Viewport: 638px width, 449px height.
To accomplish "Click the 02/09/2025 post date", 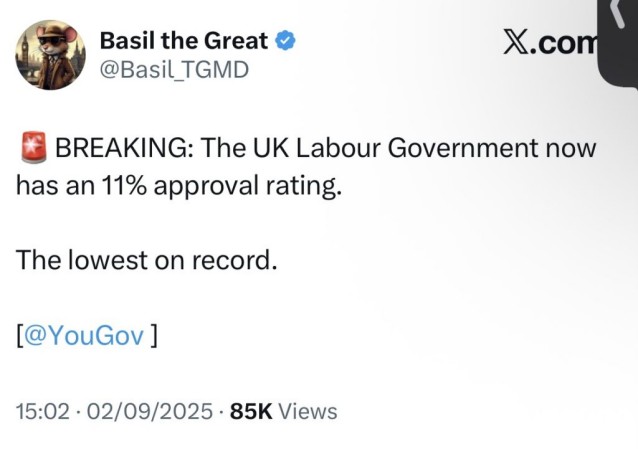I will tap(150, 411).
